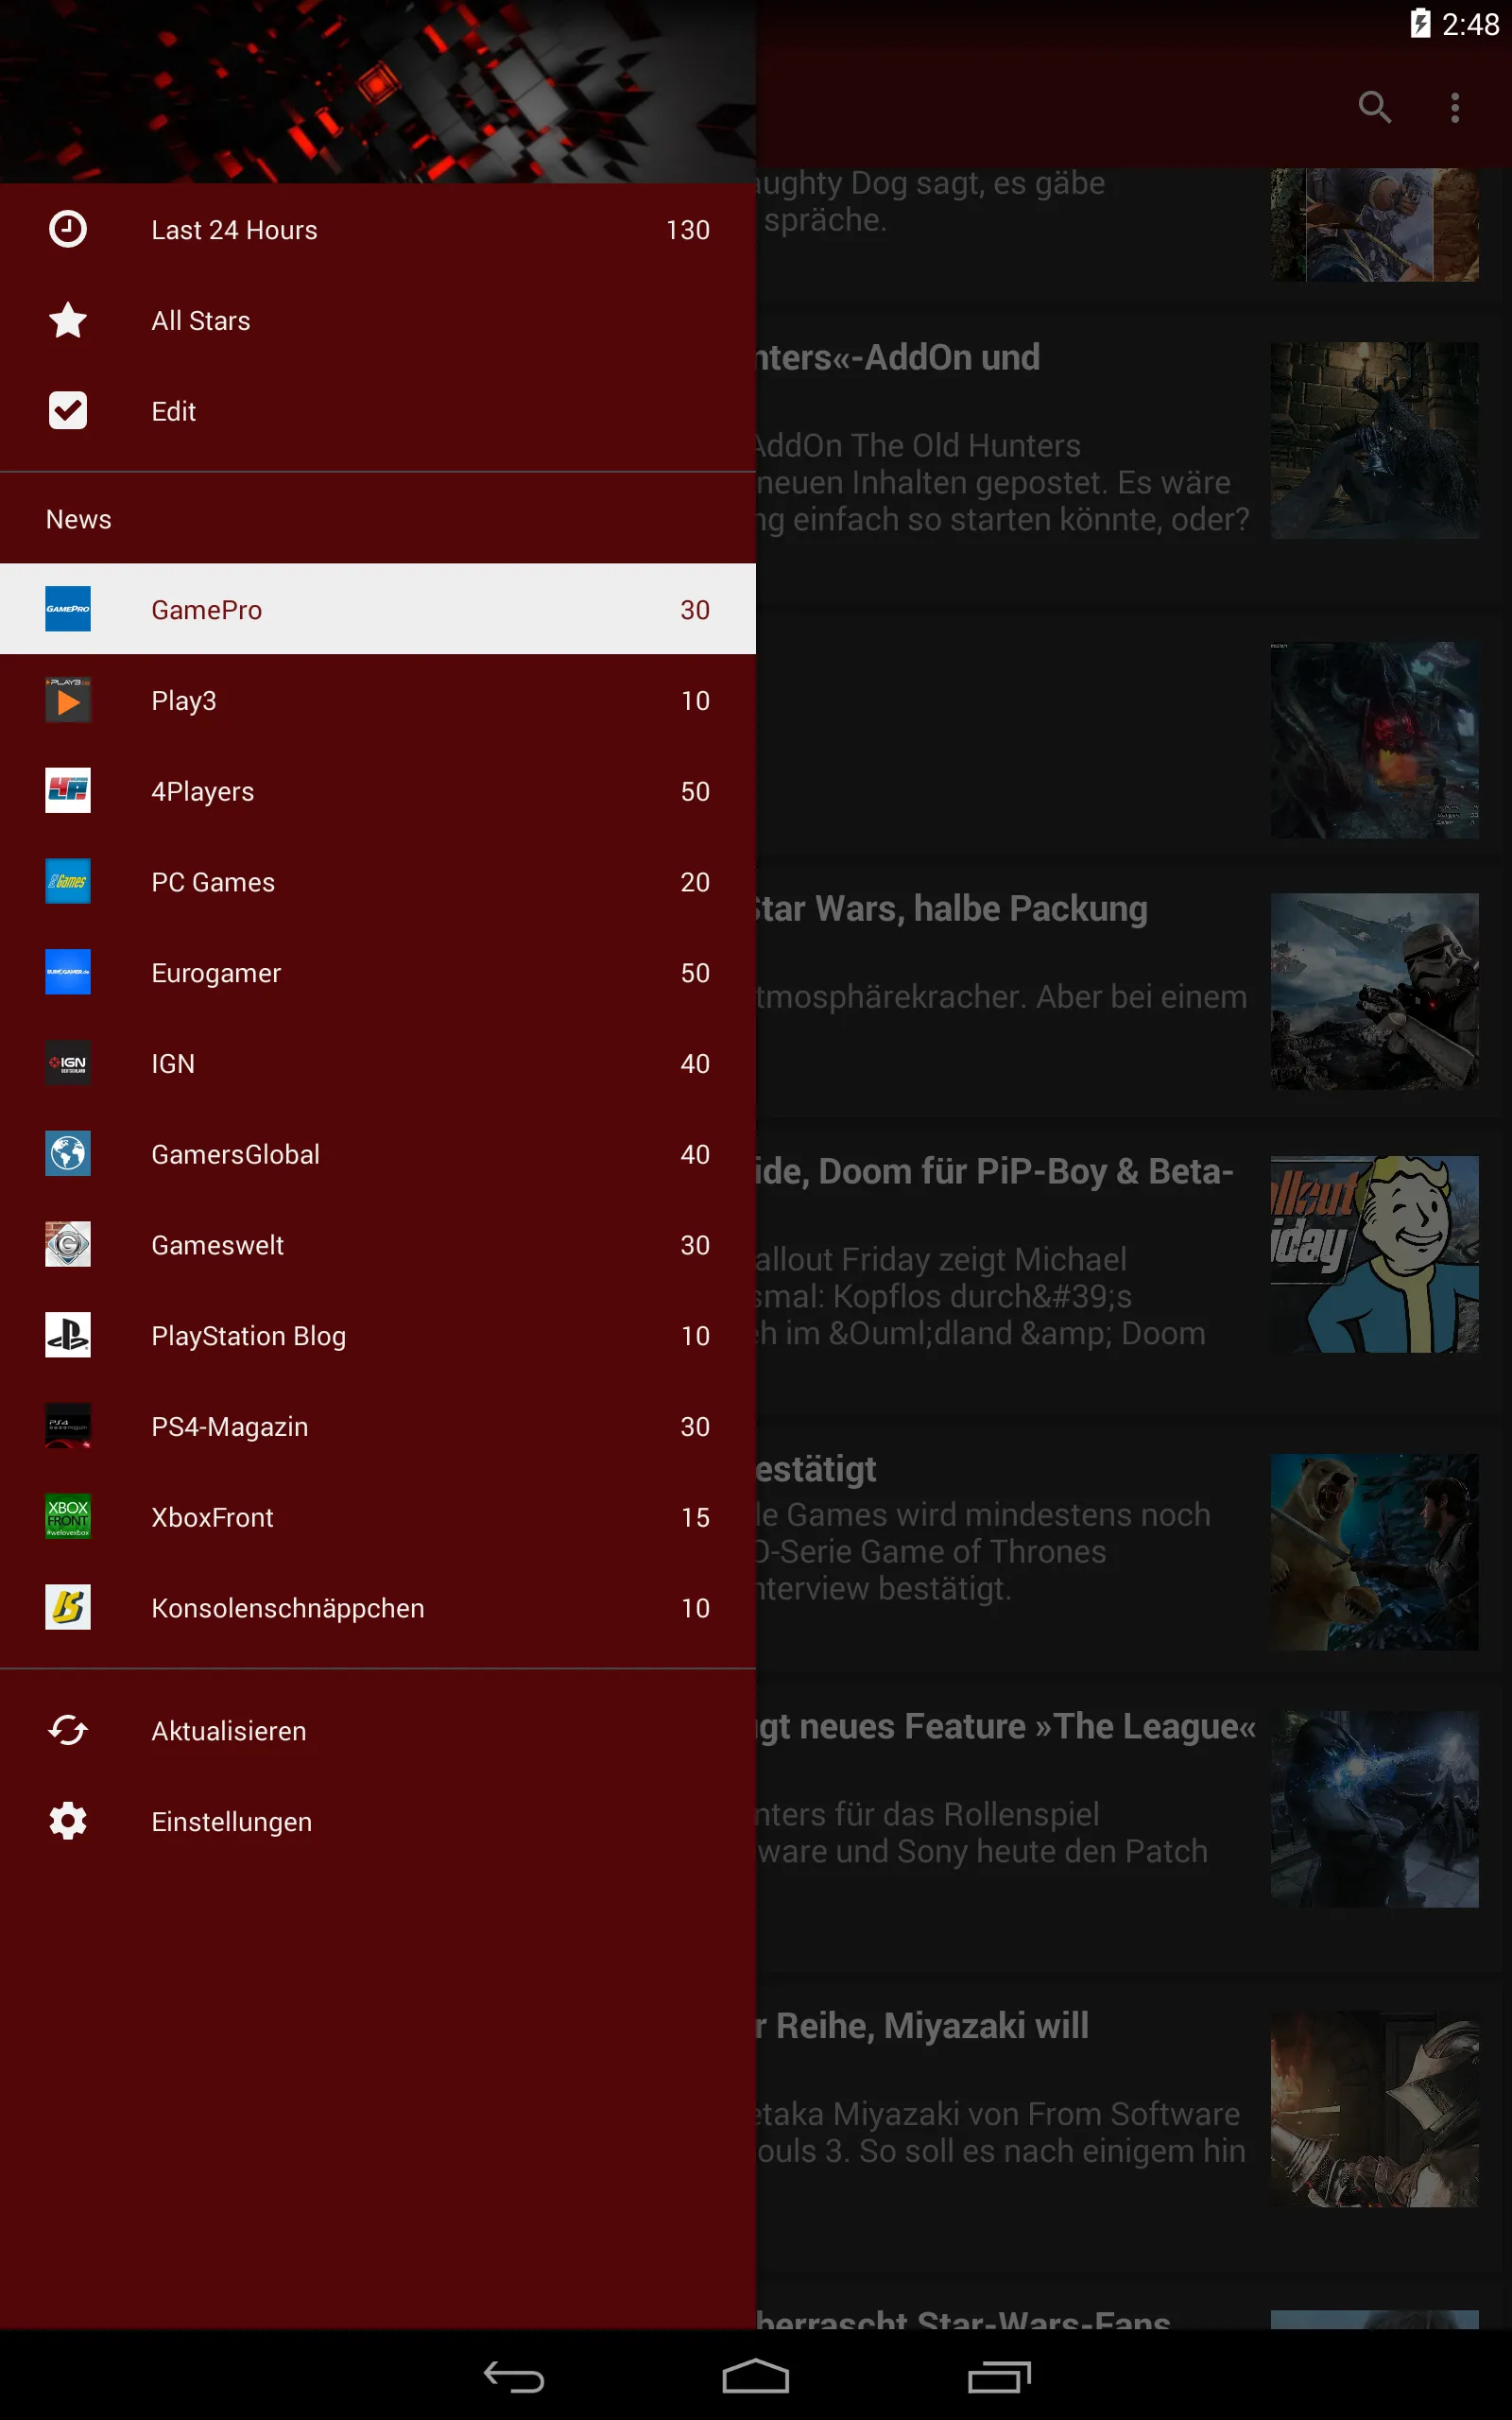Tap the Android back button
This screenshot has height=2420, width=1512.
(514, 2376)
